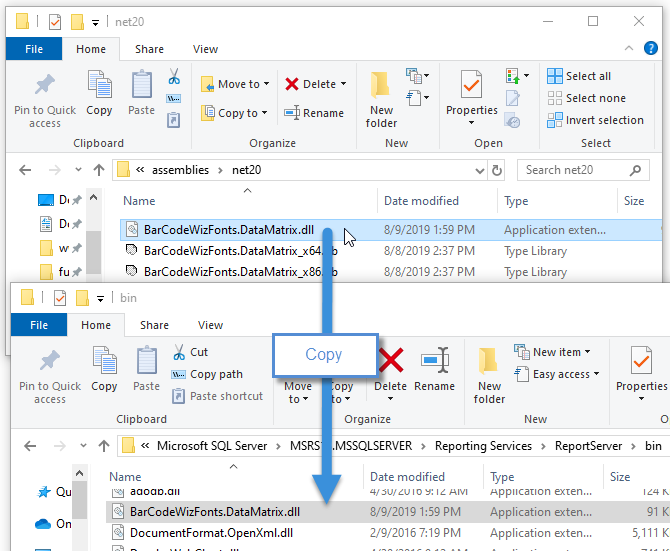Screen dimensions: 670x551
Task: Click the Search net20 box
Action: tap(583, 170)
